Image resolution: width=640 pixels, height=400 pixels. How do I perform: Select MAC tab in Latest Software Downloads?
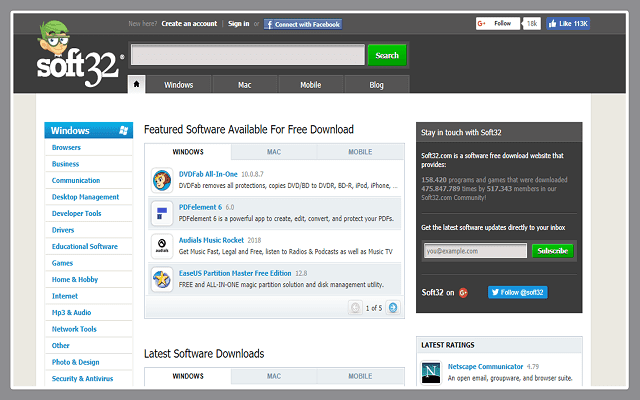point(274,376)
